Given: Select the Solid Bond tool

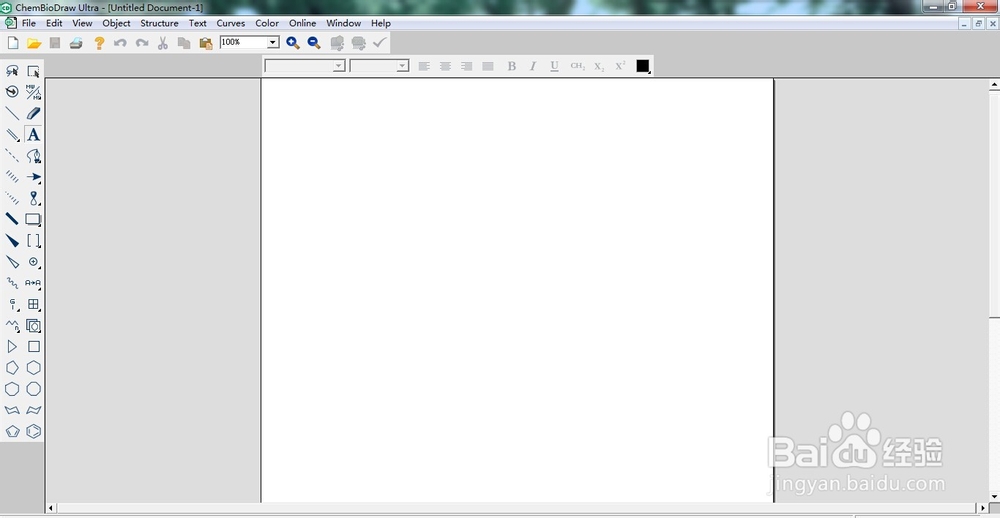Looking at the screenshot, I should (12, 114).
